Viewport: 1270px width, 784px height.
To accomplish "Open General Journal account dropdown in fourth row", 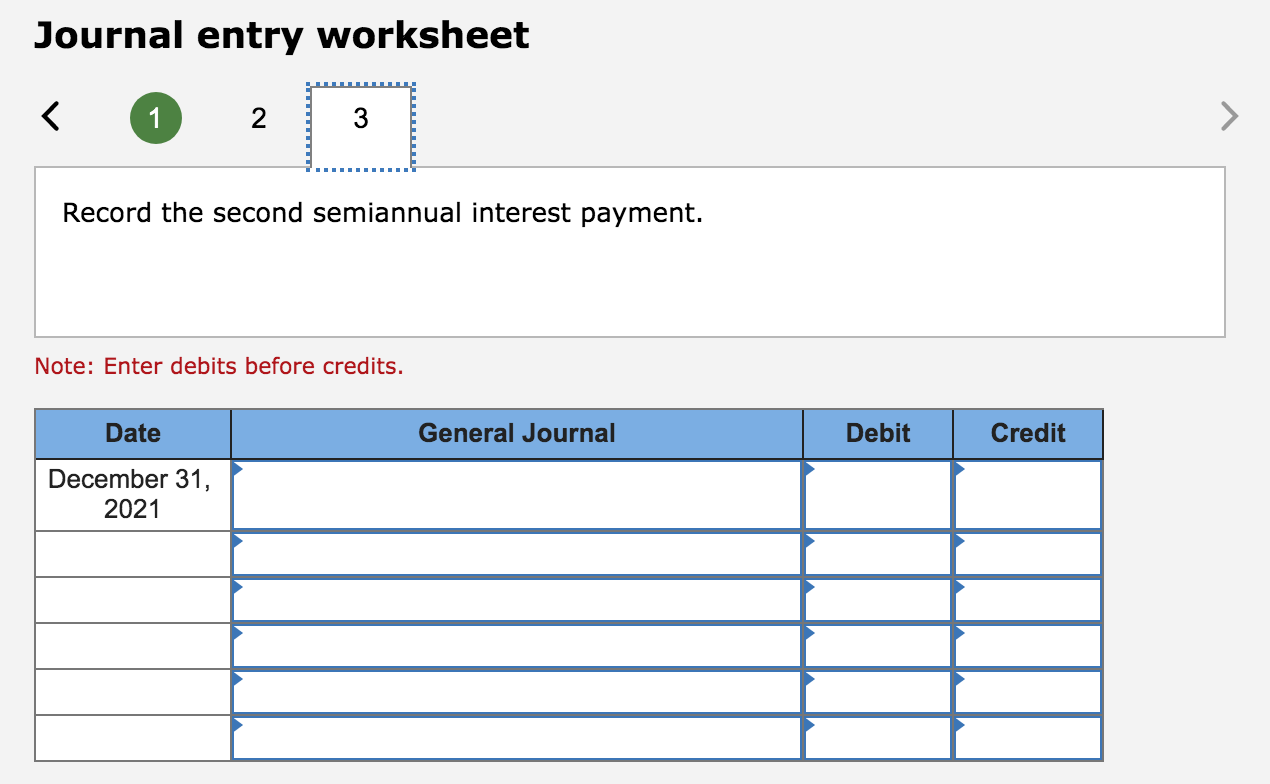I will pos(517,646).
